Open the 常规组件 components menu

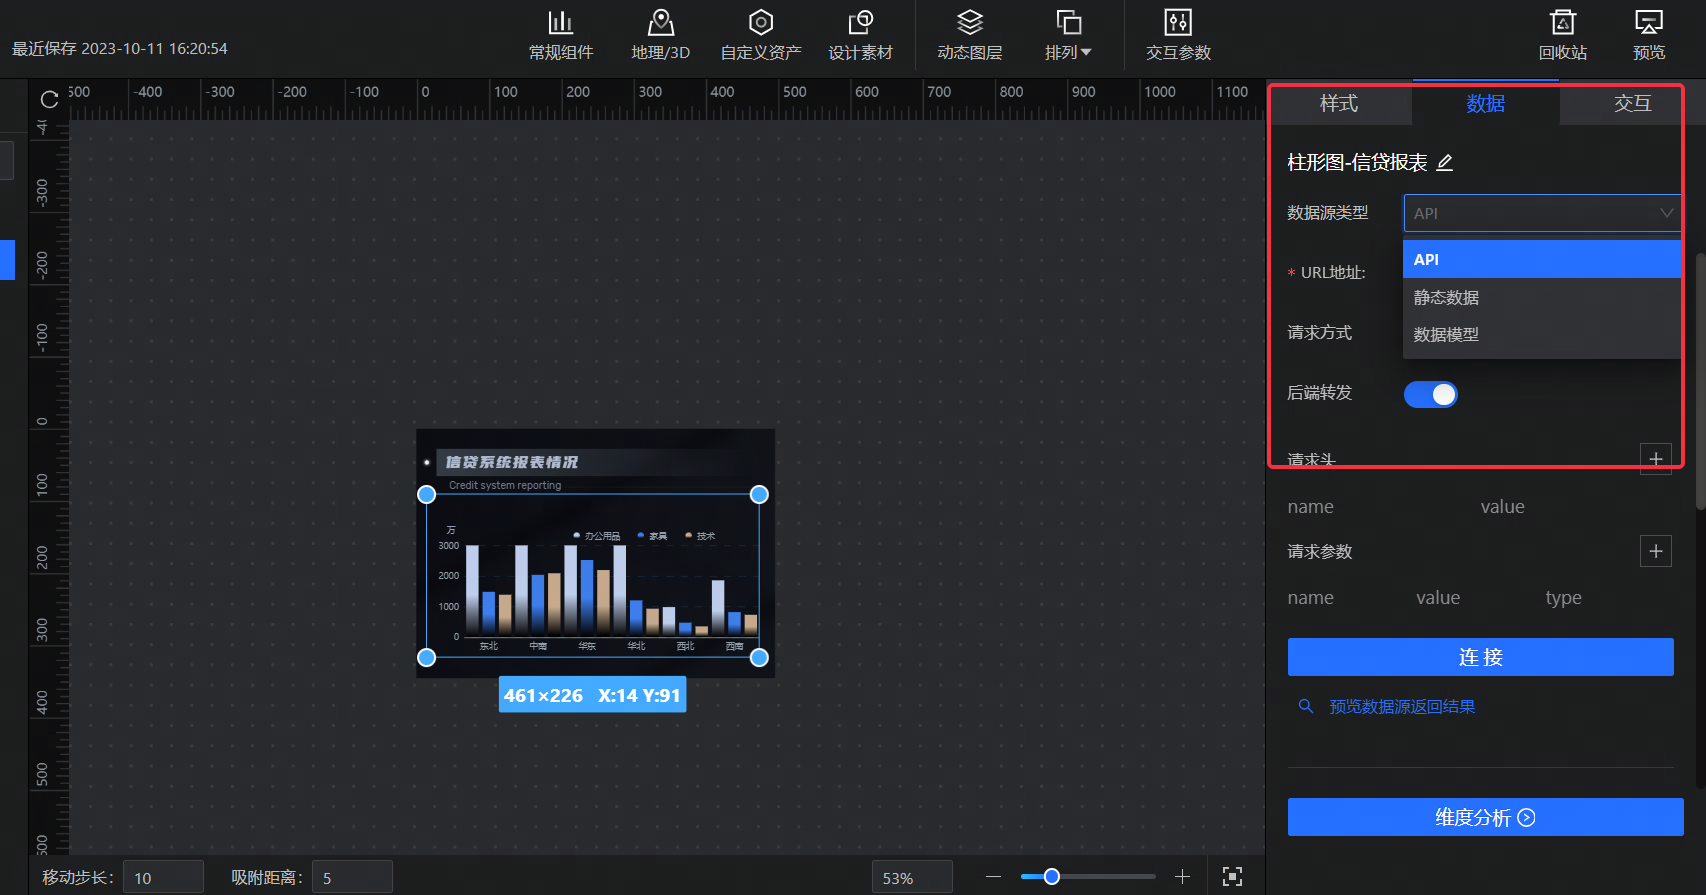[560, 35]
